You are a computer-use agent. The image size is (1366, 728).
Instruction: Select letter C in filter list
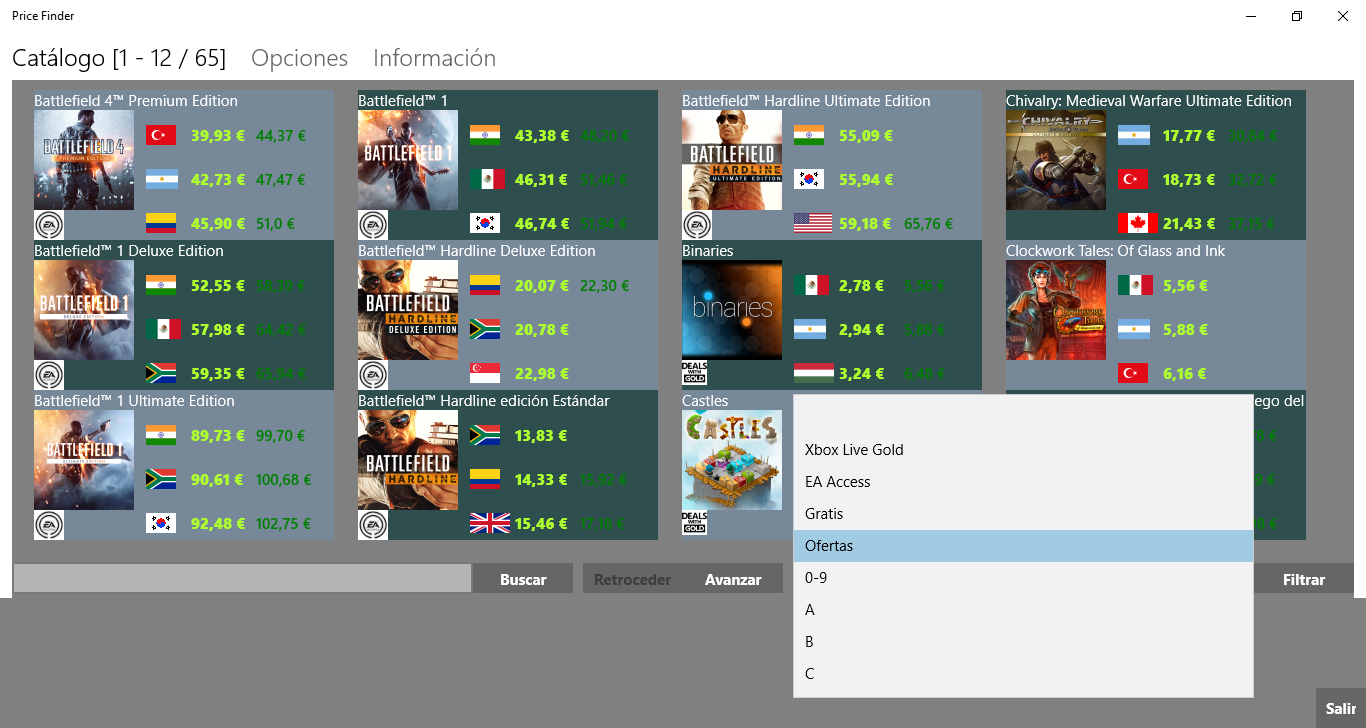tap(1023, 674)
